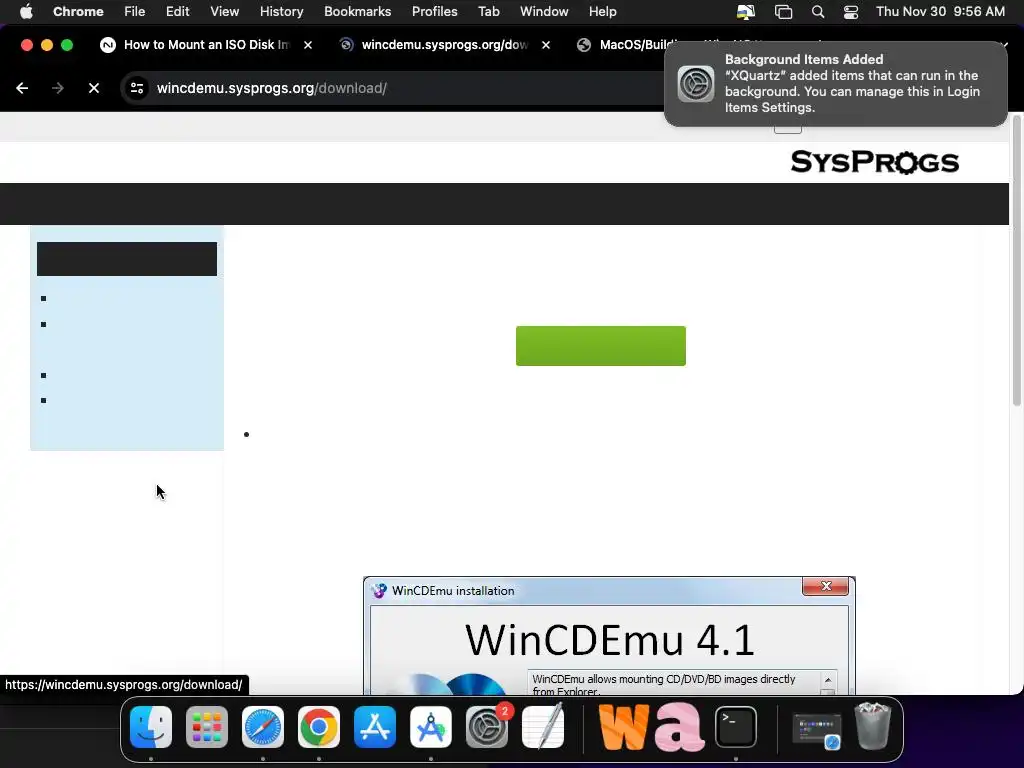Open the Bookmarks menu
The image size is (1024, 768).
pos(358,12)
